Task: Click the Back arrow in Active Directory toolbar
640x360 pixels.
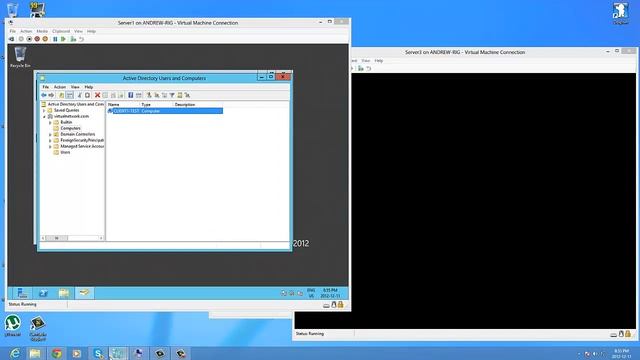Action: click(44, 95)
